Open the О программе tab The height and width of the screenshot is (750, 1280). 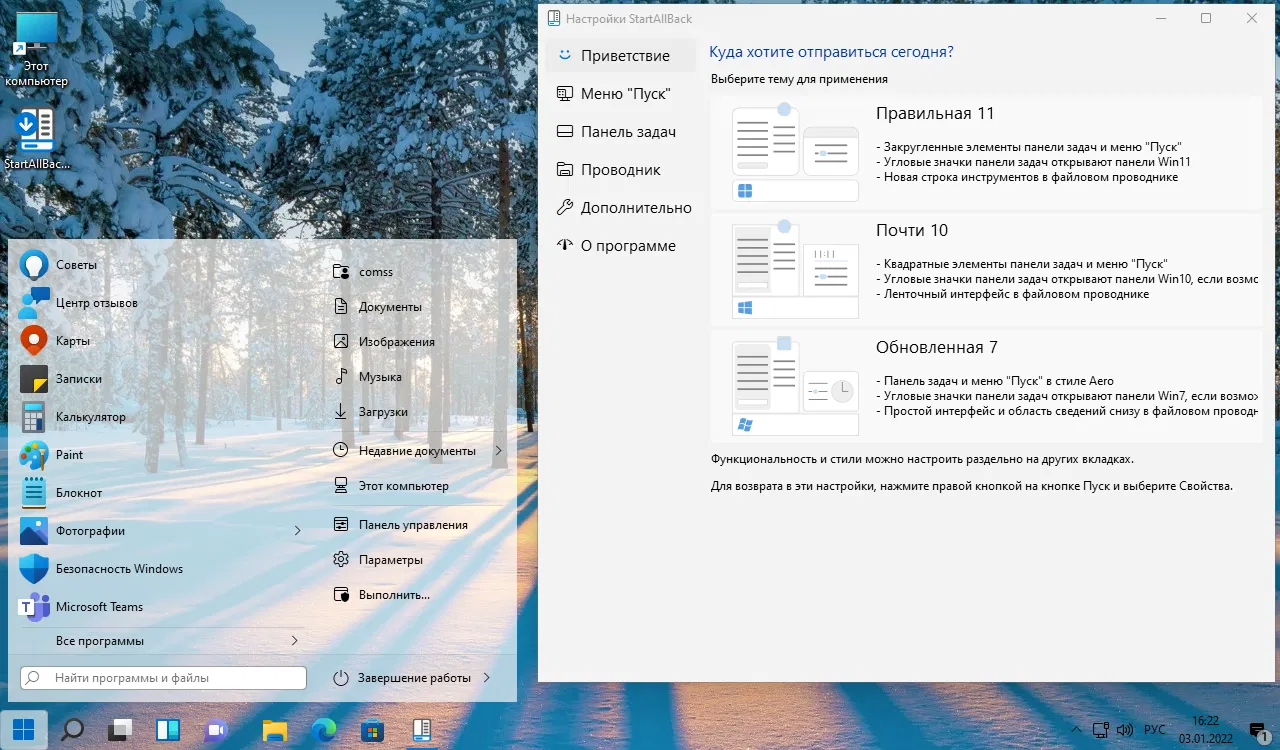coord(621,246)
